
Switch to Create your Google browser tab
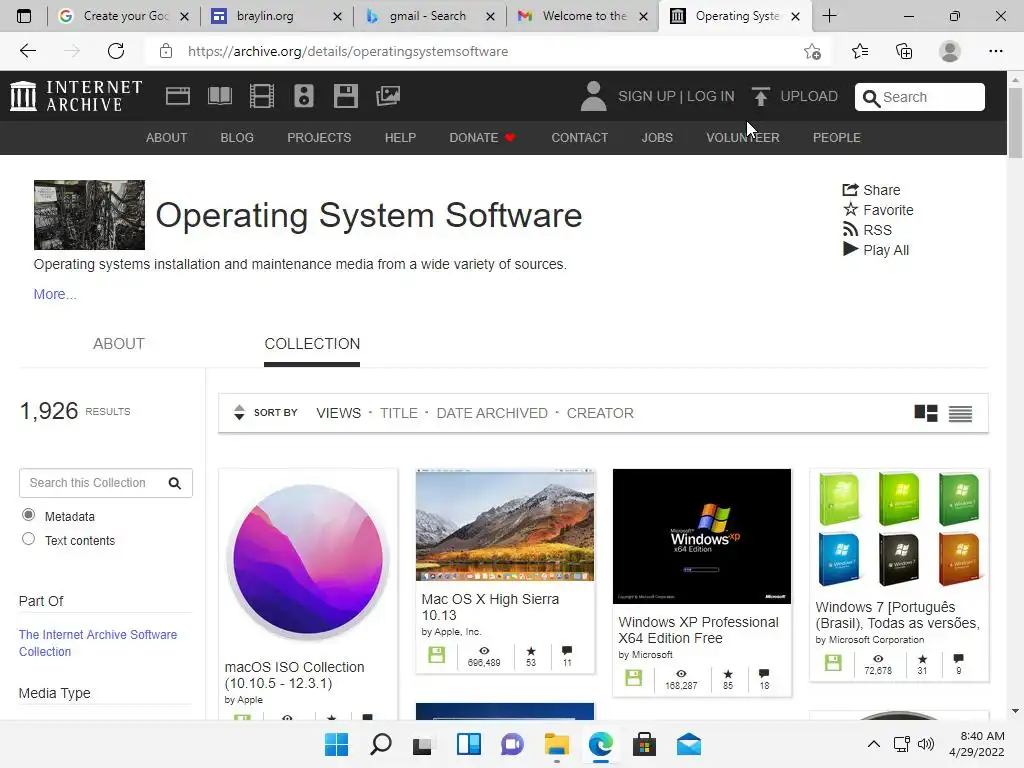tap(124, 16)
